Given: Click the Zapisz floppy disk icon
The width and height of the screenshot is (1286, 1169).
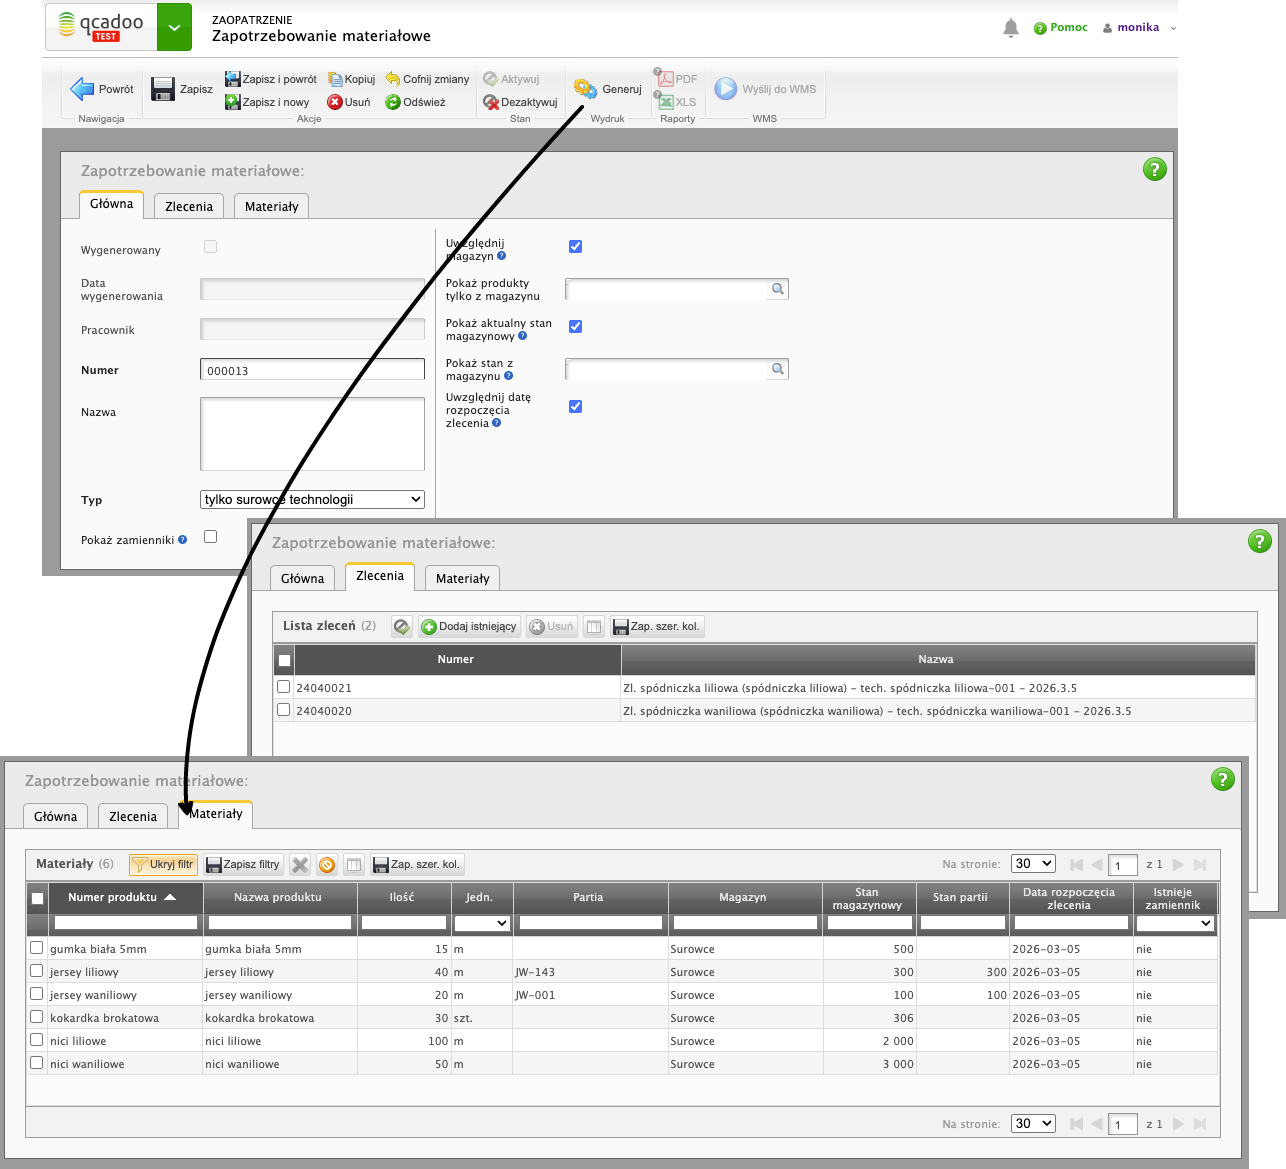Looking at the screenshot, I should (x=163, y=89).
